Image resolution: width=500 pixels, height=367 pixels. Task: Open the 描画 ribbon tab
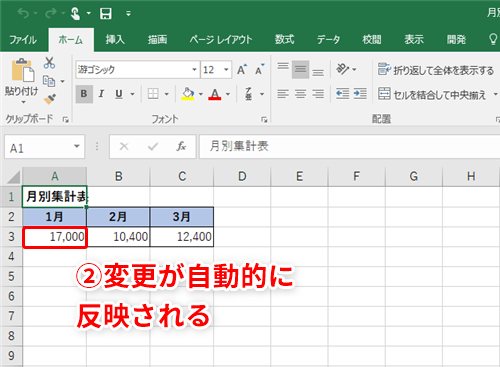click(x=157, y=40)
